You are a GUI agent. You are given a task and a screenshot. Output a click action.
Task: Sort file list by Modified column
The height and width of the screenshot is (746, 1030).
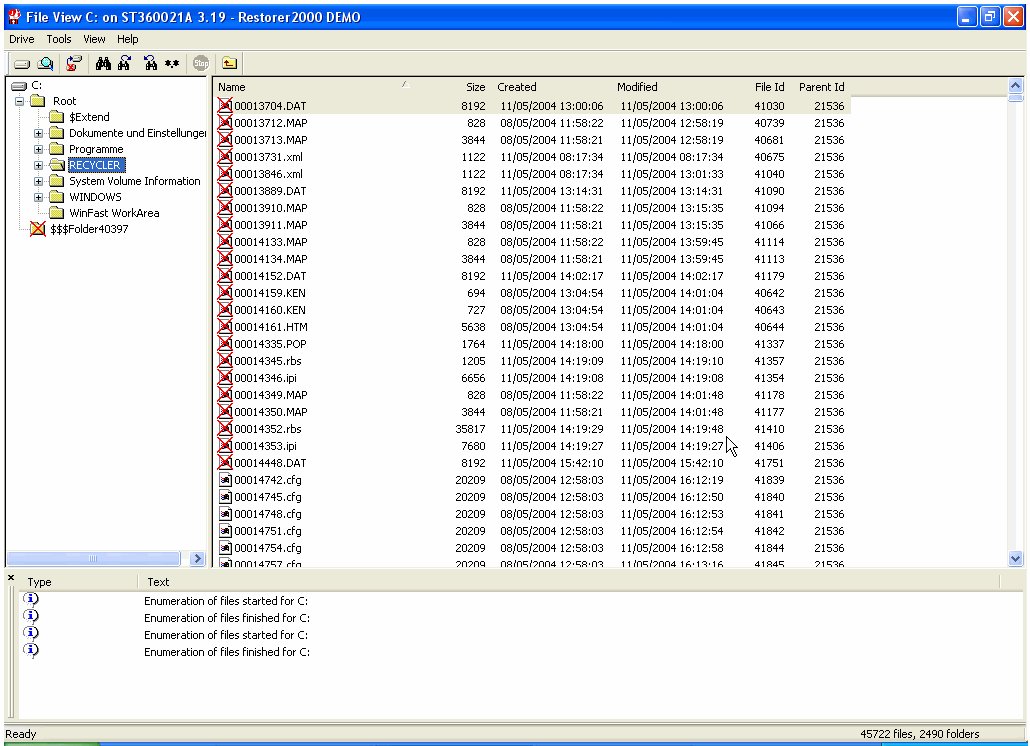click(671, 87)
